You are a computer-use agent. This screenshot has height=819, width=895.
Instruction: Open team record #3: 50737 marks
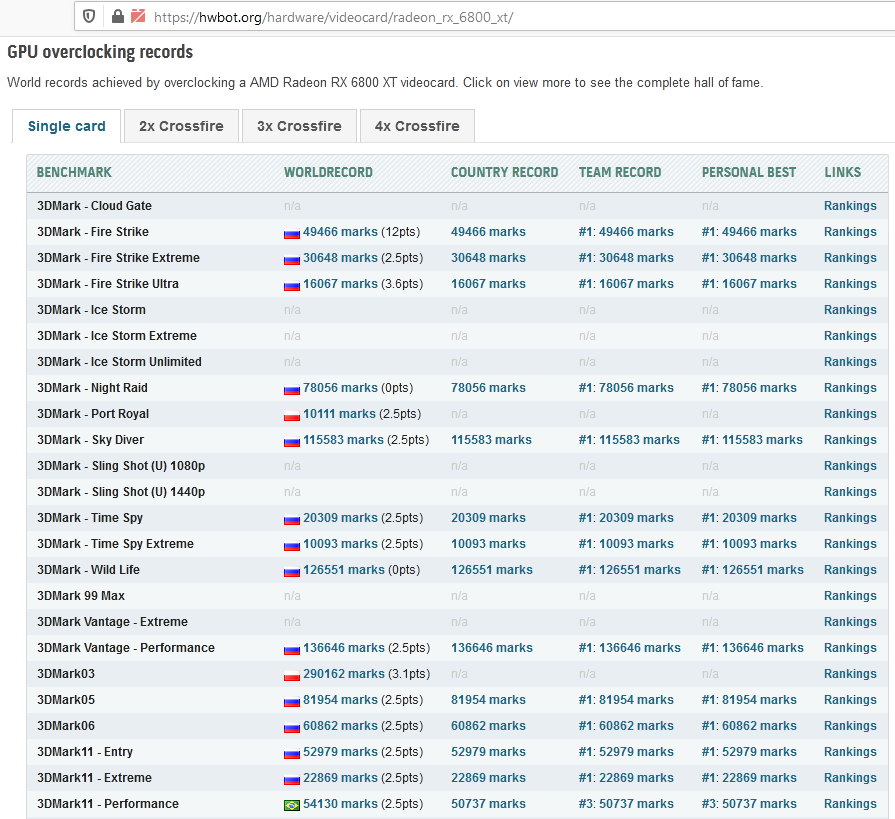pos(626,804)
